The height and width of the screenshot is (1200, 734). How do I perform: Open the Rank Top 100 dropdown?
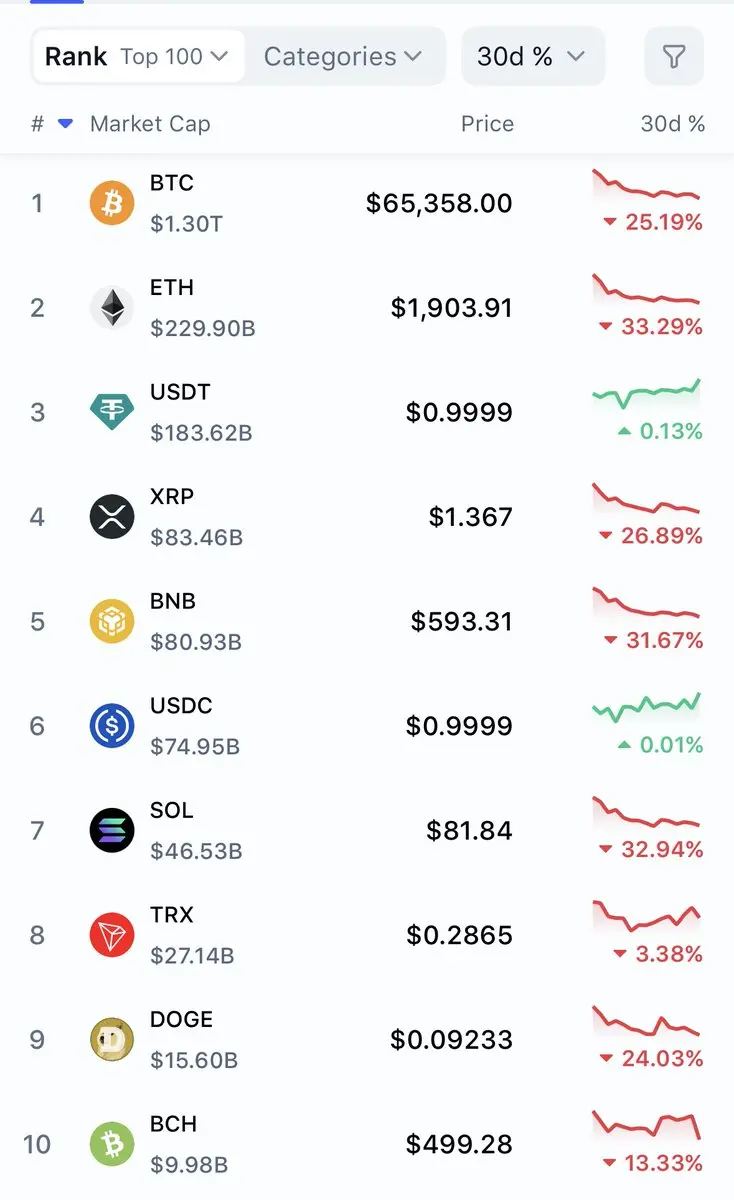(138, 57)
